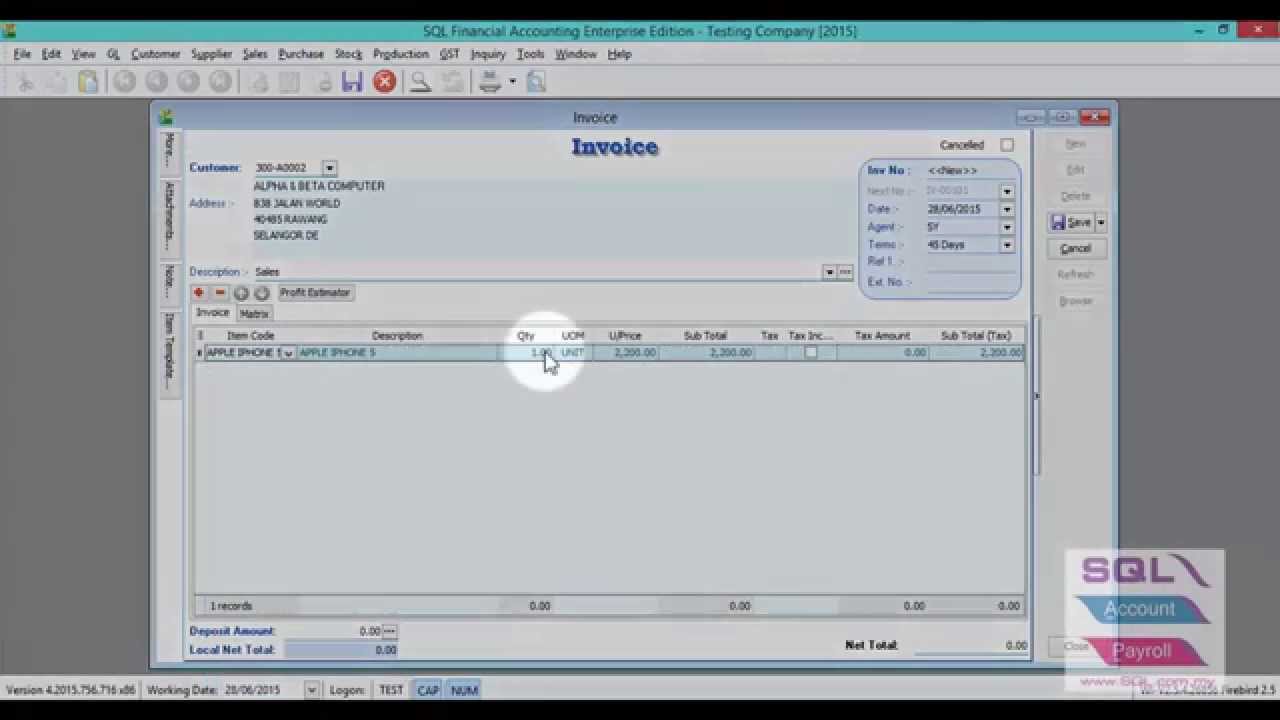Click the First record navigation icon

tap(124, 82)
